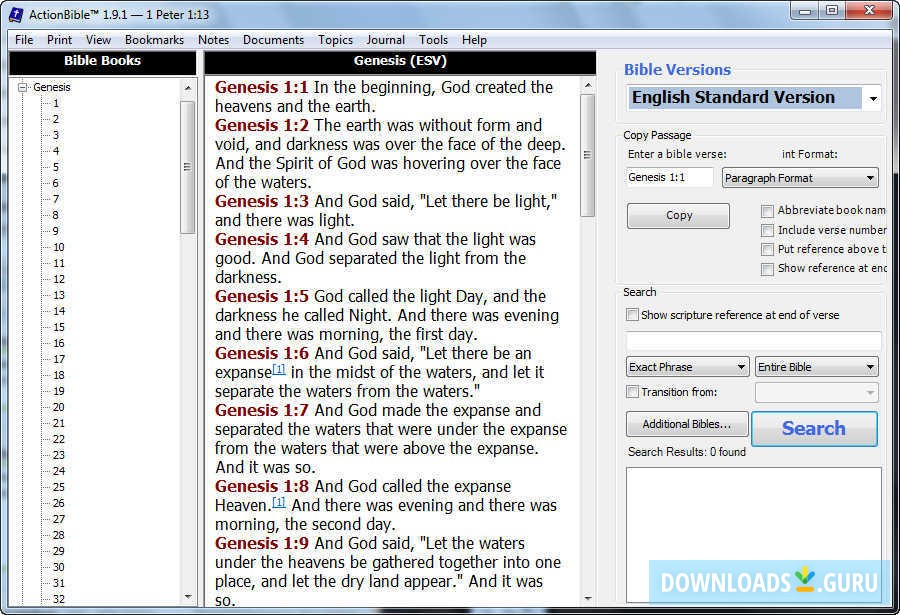This screenshot has height=615, width=900.
Task: Open the Exact Phrase search dropdown
Action: (x=742, y=367)
